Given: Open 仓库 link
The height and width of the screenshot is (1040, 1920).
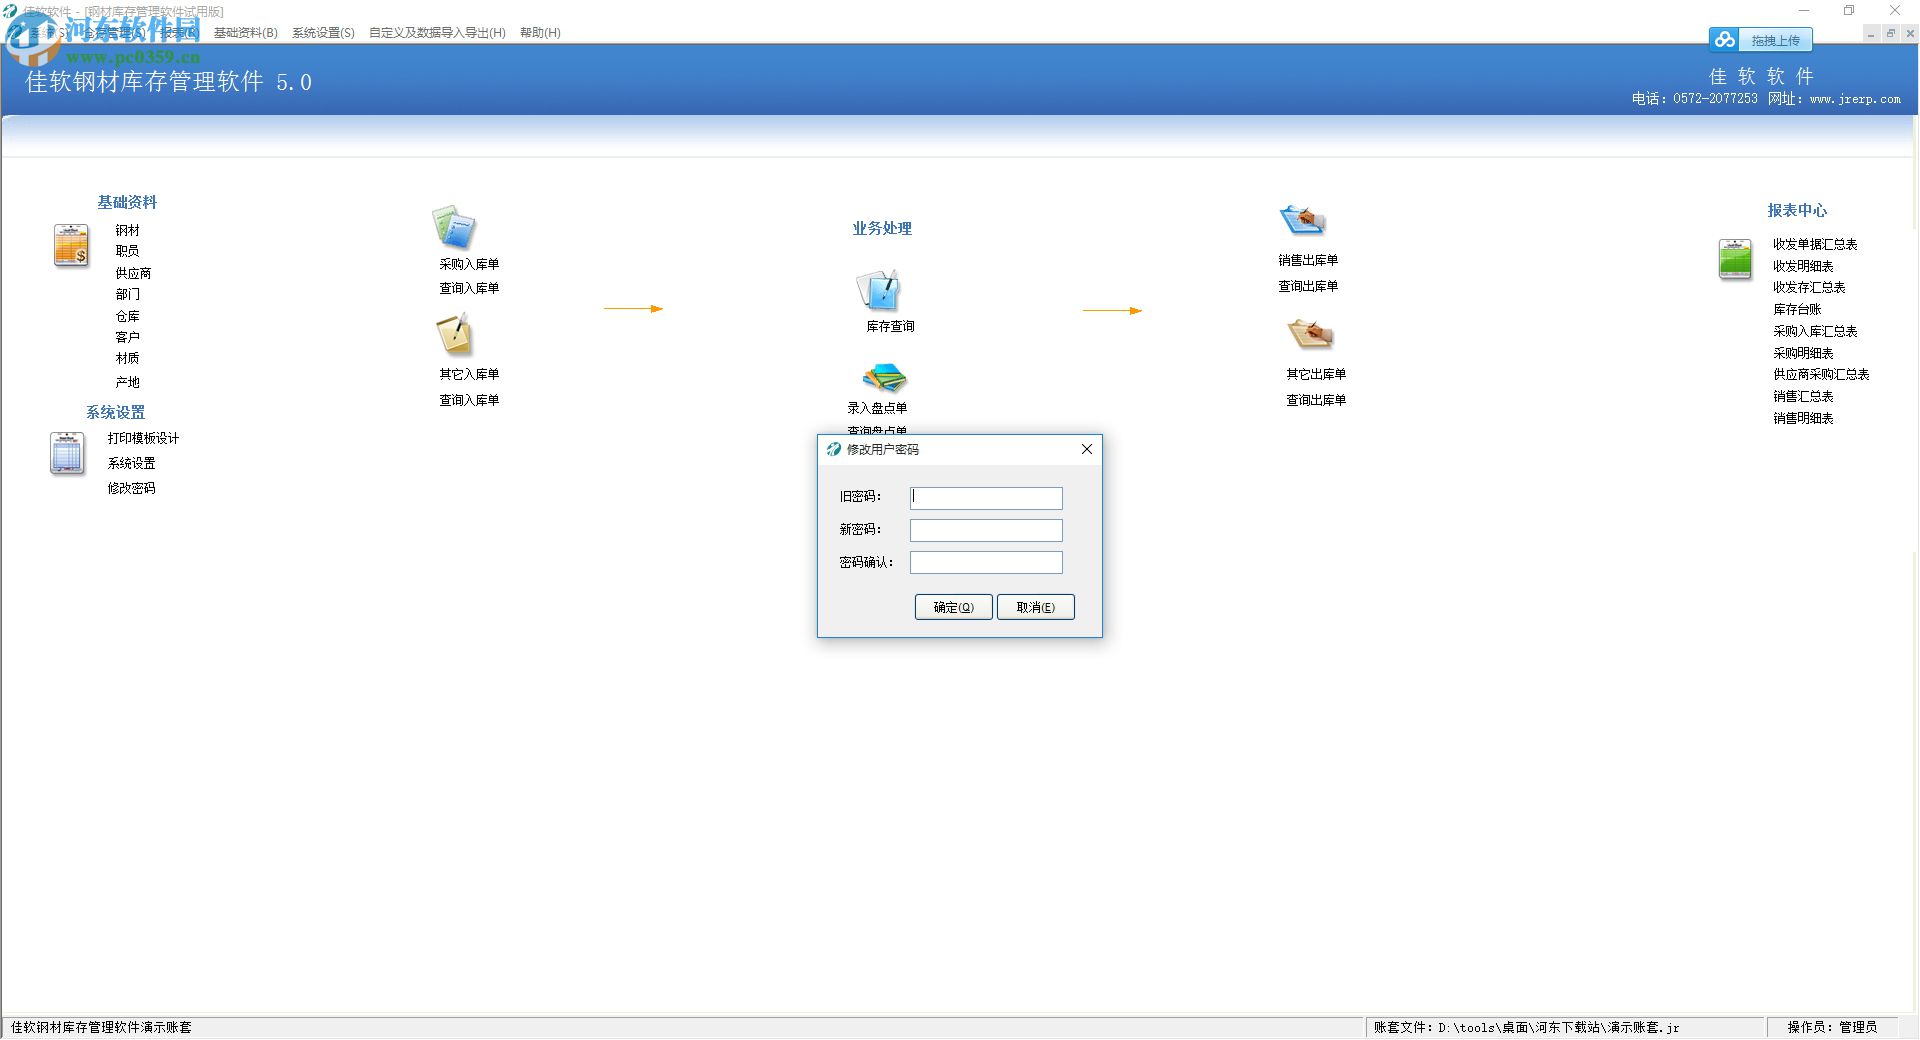Looking at the screenshot, I should (127, 316).
